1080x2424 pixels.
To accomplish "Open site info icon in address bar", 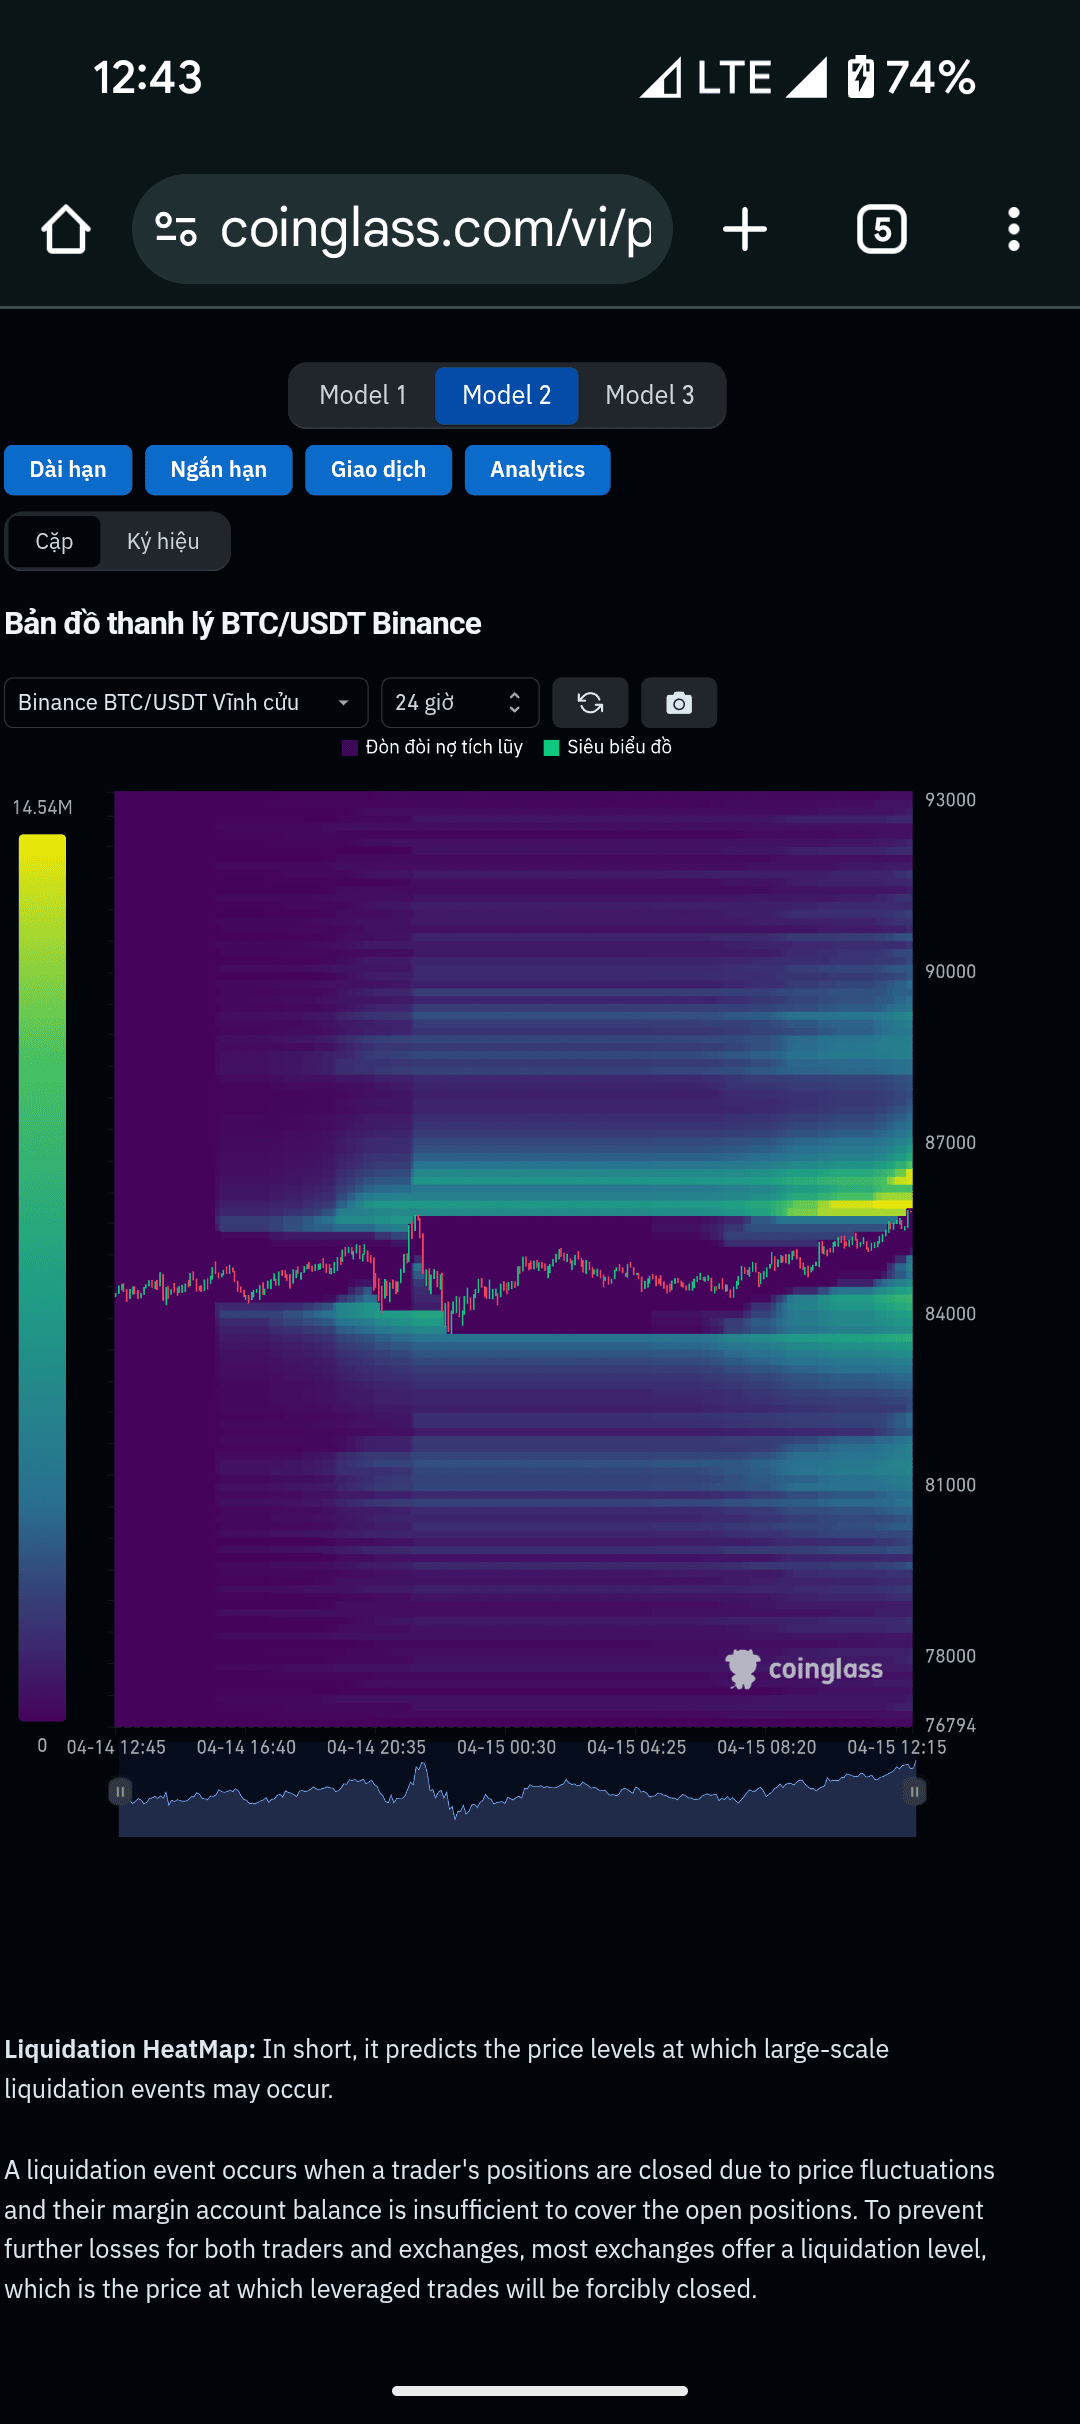I will coord(176,229).
